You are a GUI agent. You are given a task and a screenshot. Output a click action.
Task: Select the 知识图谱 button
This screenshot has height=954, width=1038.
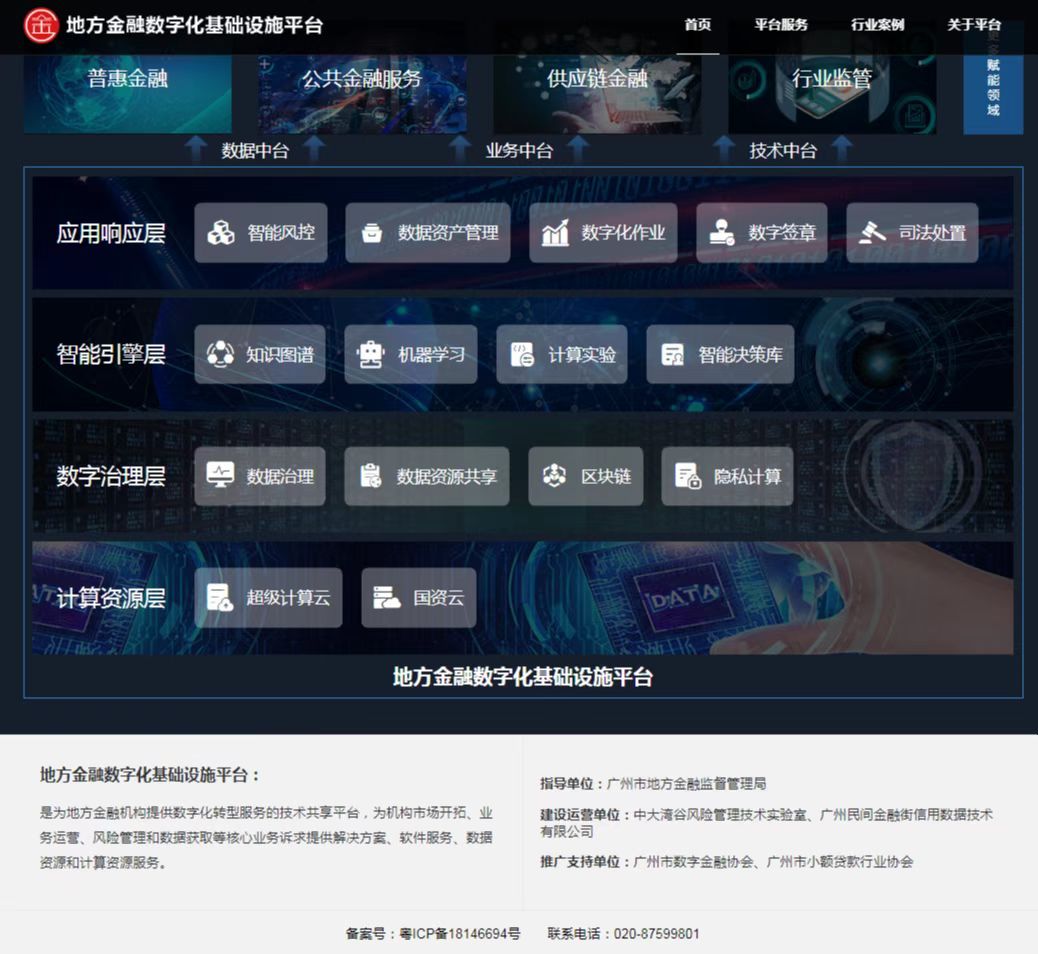point(260,354)
